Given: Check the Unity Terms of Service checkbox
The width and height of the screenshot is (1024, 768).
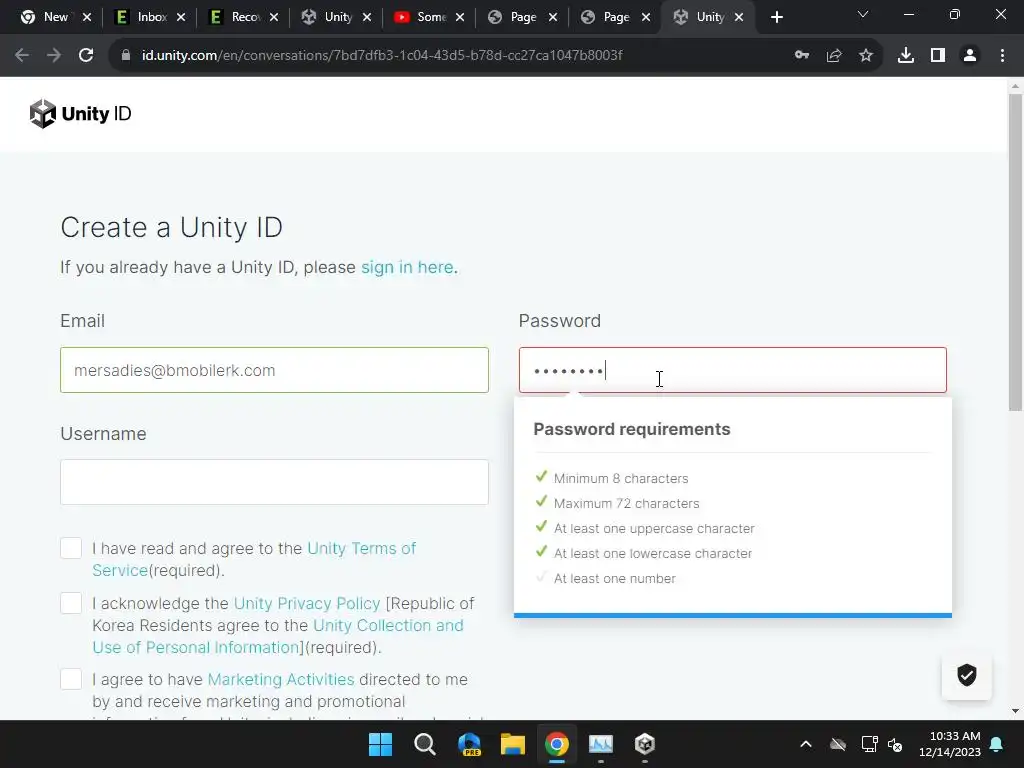Looking at the screenshot, I should [x=71, y=548].
